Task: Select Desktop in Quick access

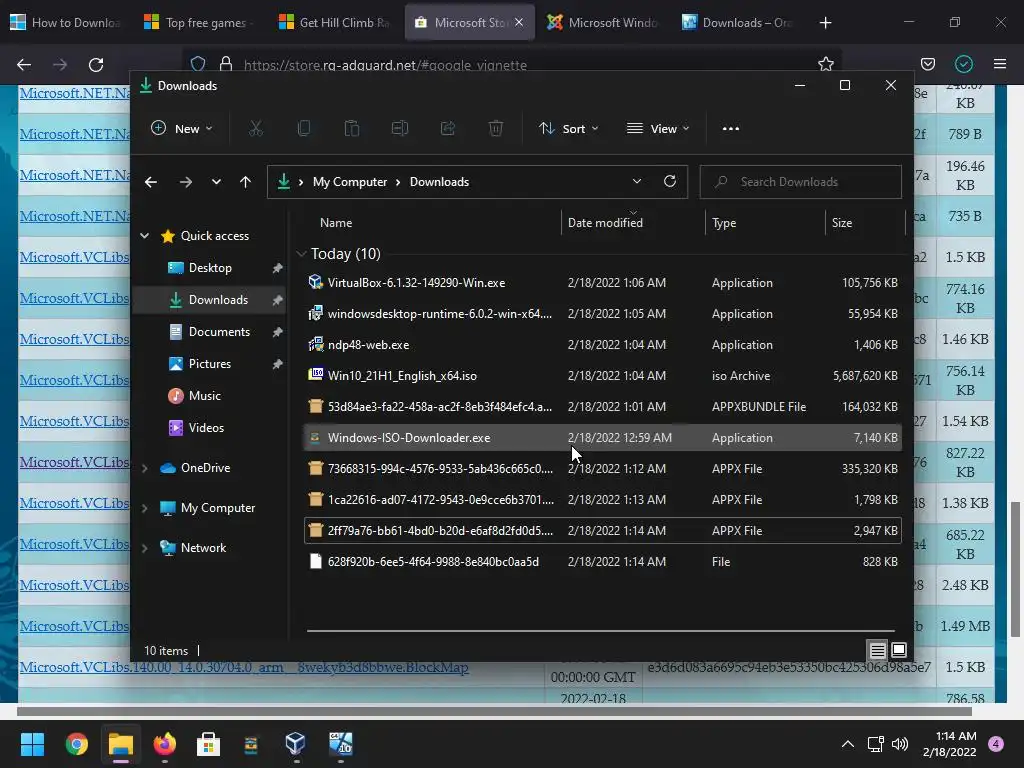Action: pos(210,268)
